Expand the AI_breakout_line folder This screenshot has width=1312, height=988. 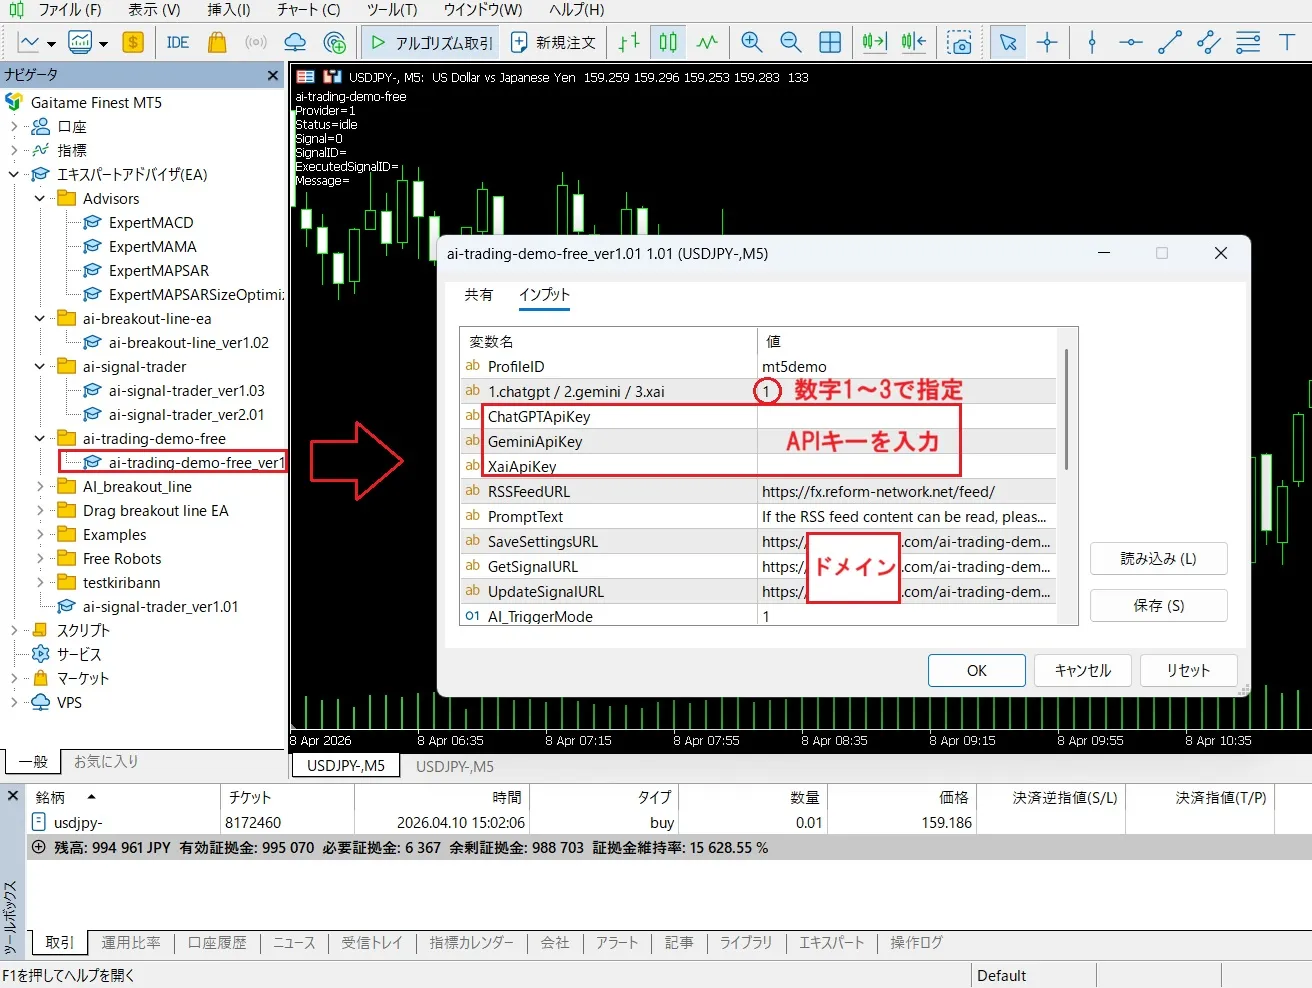tap(40, 486)
